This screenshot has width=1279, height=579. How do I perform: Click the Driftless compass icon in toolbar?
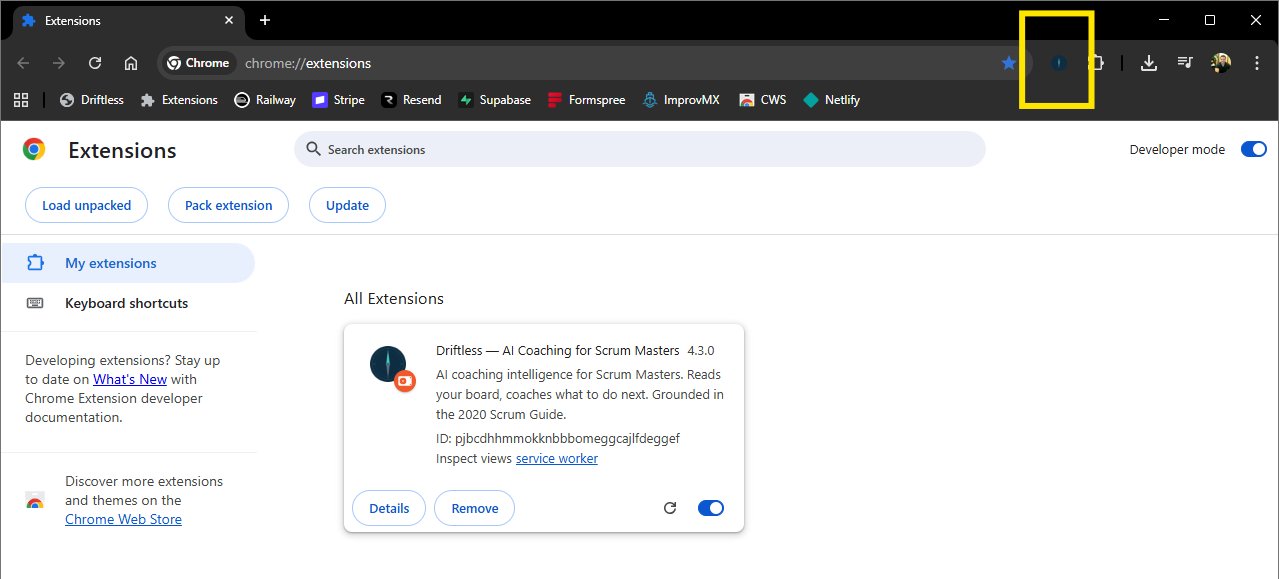(1058, 63)
